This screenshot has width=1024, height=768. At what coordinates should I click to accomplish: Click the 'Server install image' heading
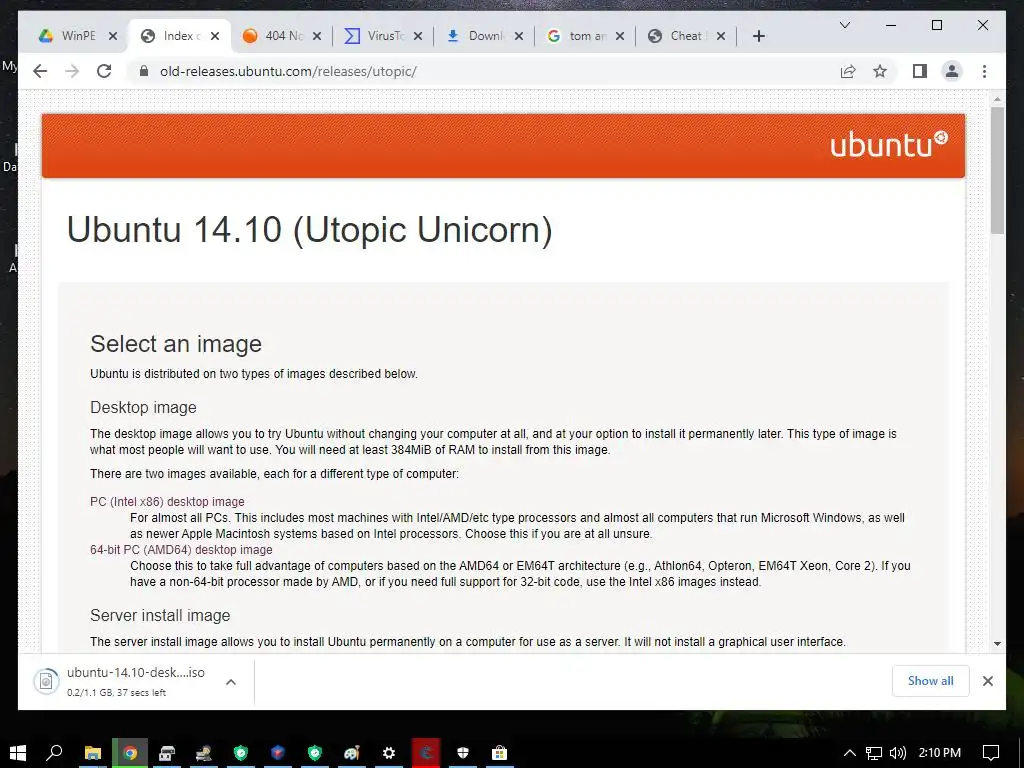(x=160, y=615)
